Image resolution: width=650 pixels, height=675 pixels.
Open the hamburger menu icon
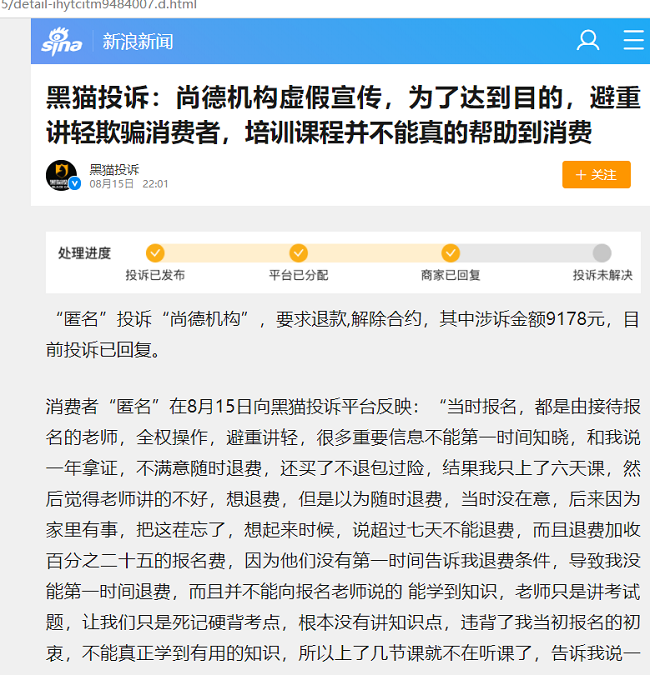[x=634, y=40]
